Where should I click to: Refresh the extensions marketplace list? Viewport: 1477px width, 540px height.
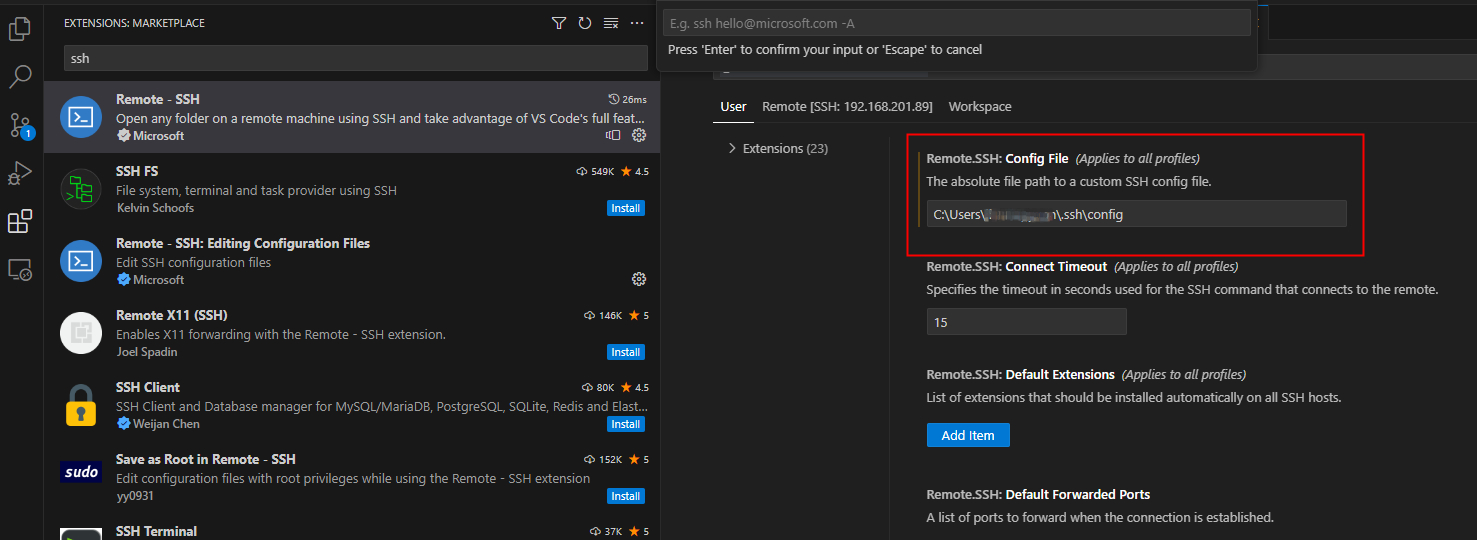coord(585,23)
